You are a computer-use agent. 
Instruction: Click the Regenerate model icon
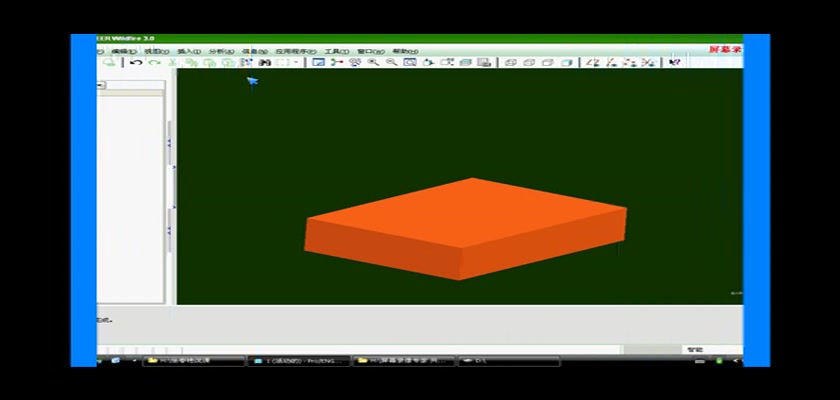coord(246,63)
